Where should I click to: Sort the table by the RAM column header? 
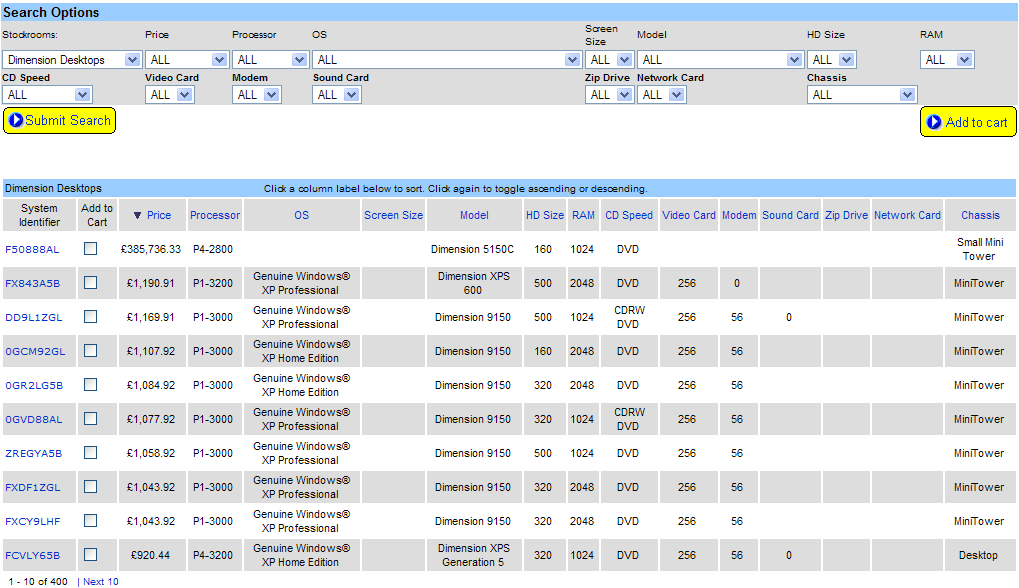pyautogui.click(x=584, y=215)
